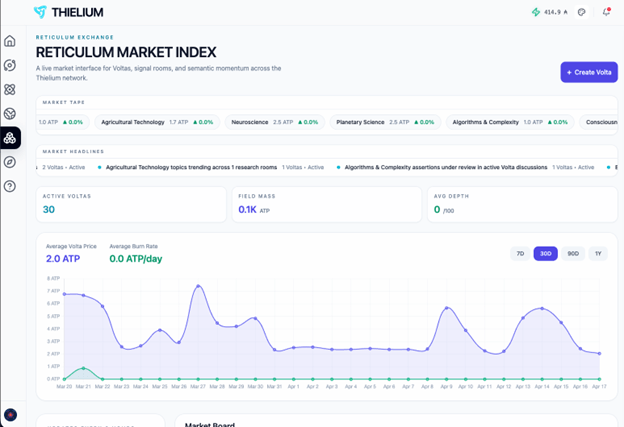624x427 pixels.
Task: Select the 30D time range
Action: click(x=545, y=254)
